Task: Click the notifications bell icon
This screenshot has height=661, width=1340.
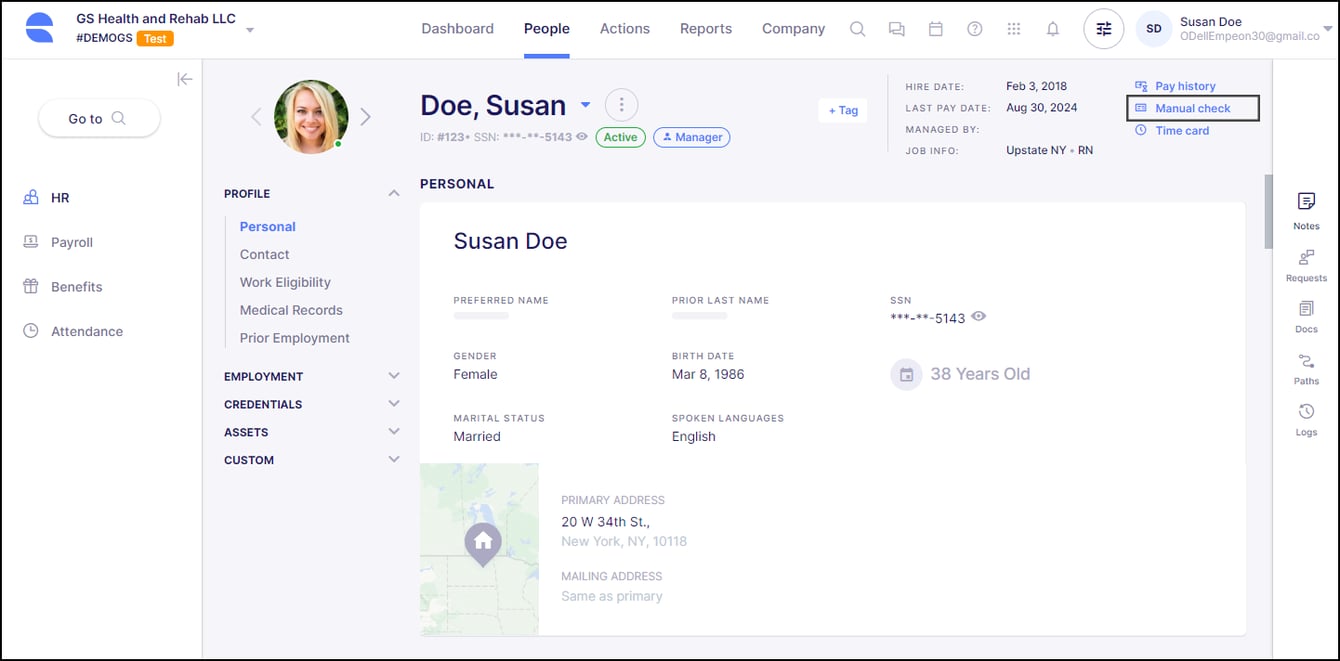Action: [x=1052, y=29]
